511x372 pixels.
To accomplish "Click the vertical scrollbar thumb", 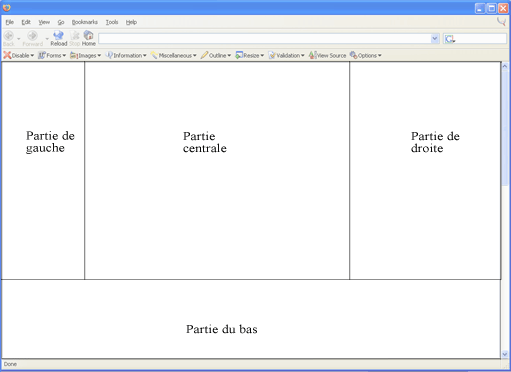I will (x=505, y=128).
